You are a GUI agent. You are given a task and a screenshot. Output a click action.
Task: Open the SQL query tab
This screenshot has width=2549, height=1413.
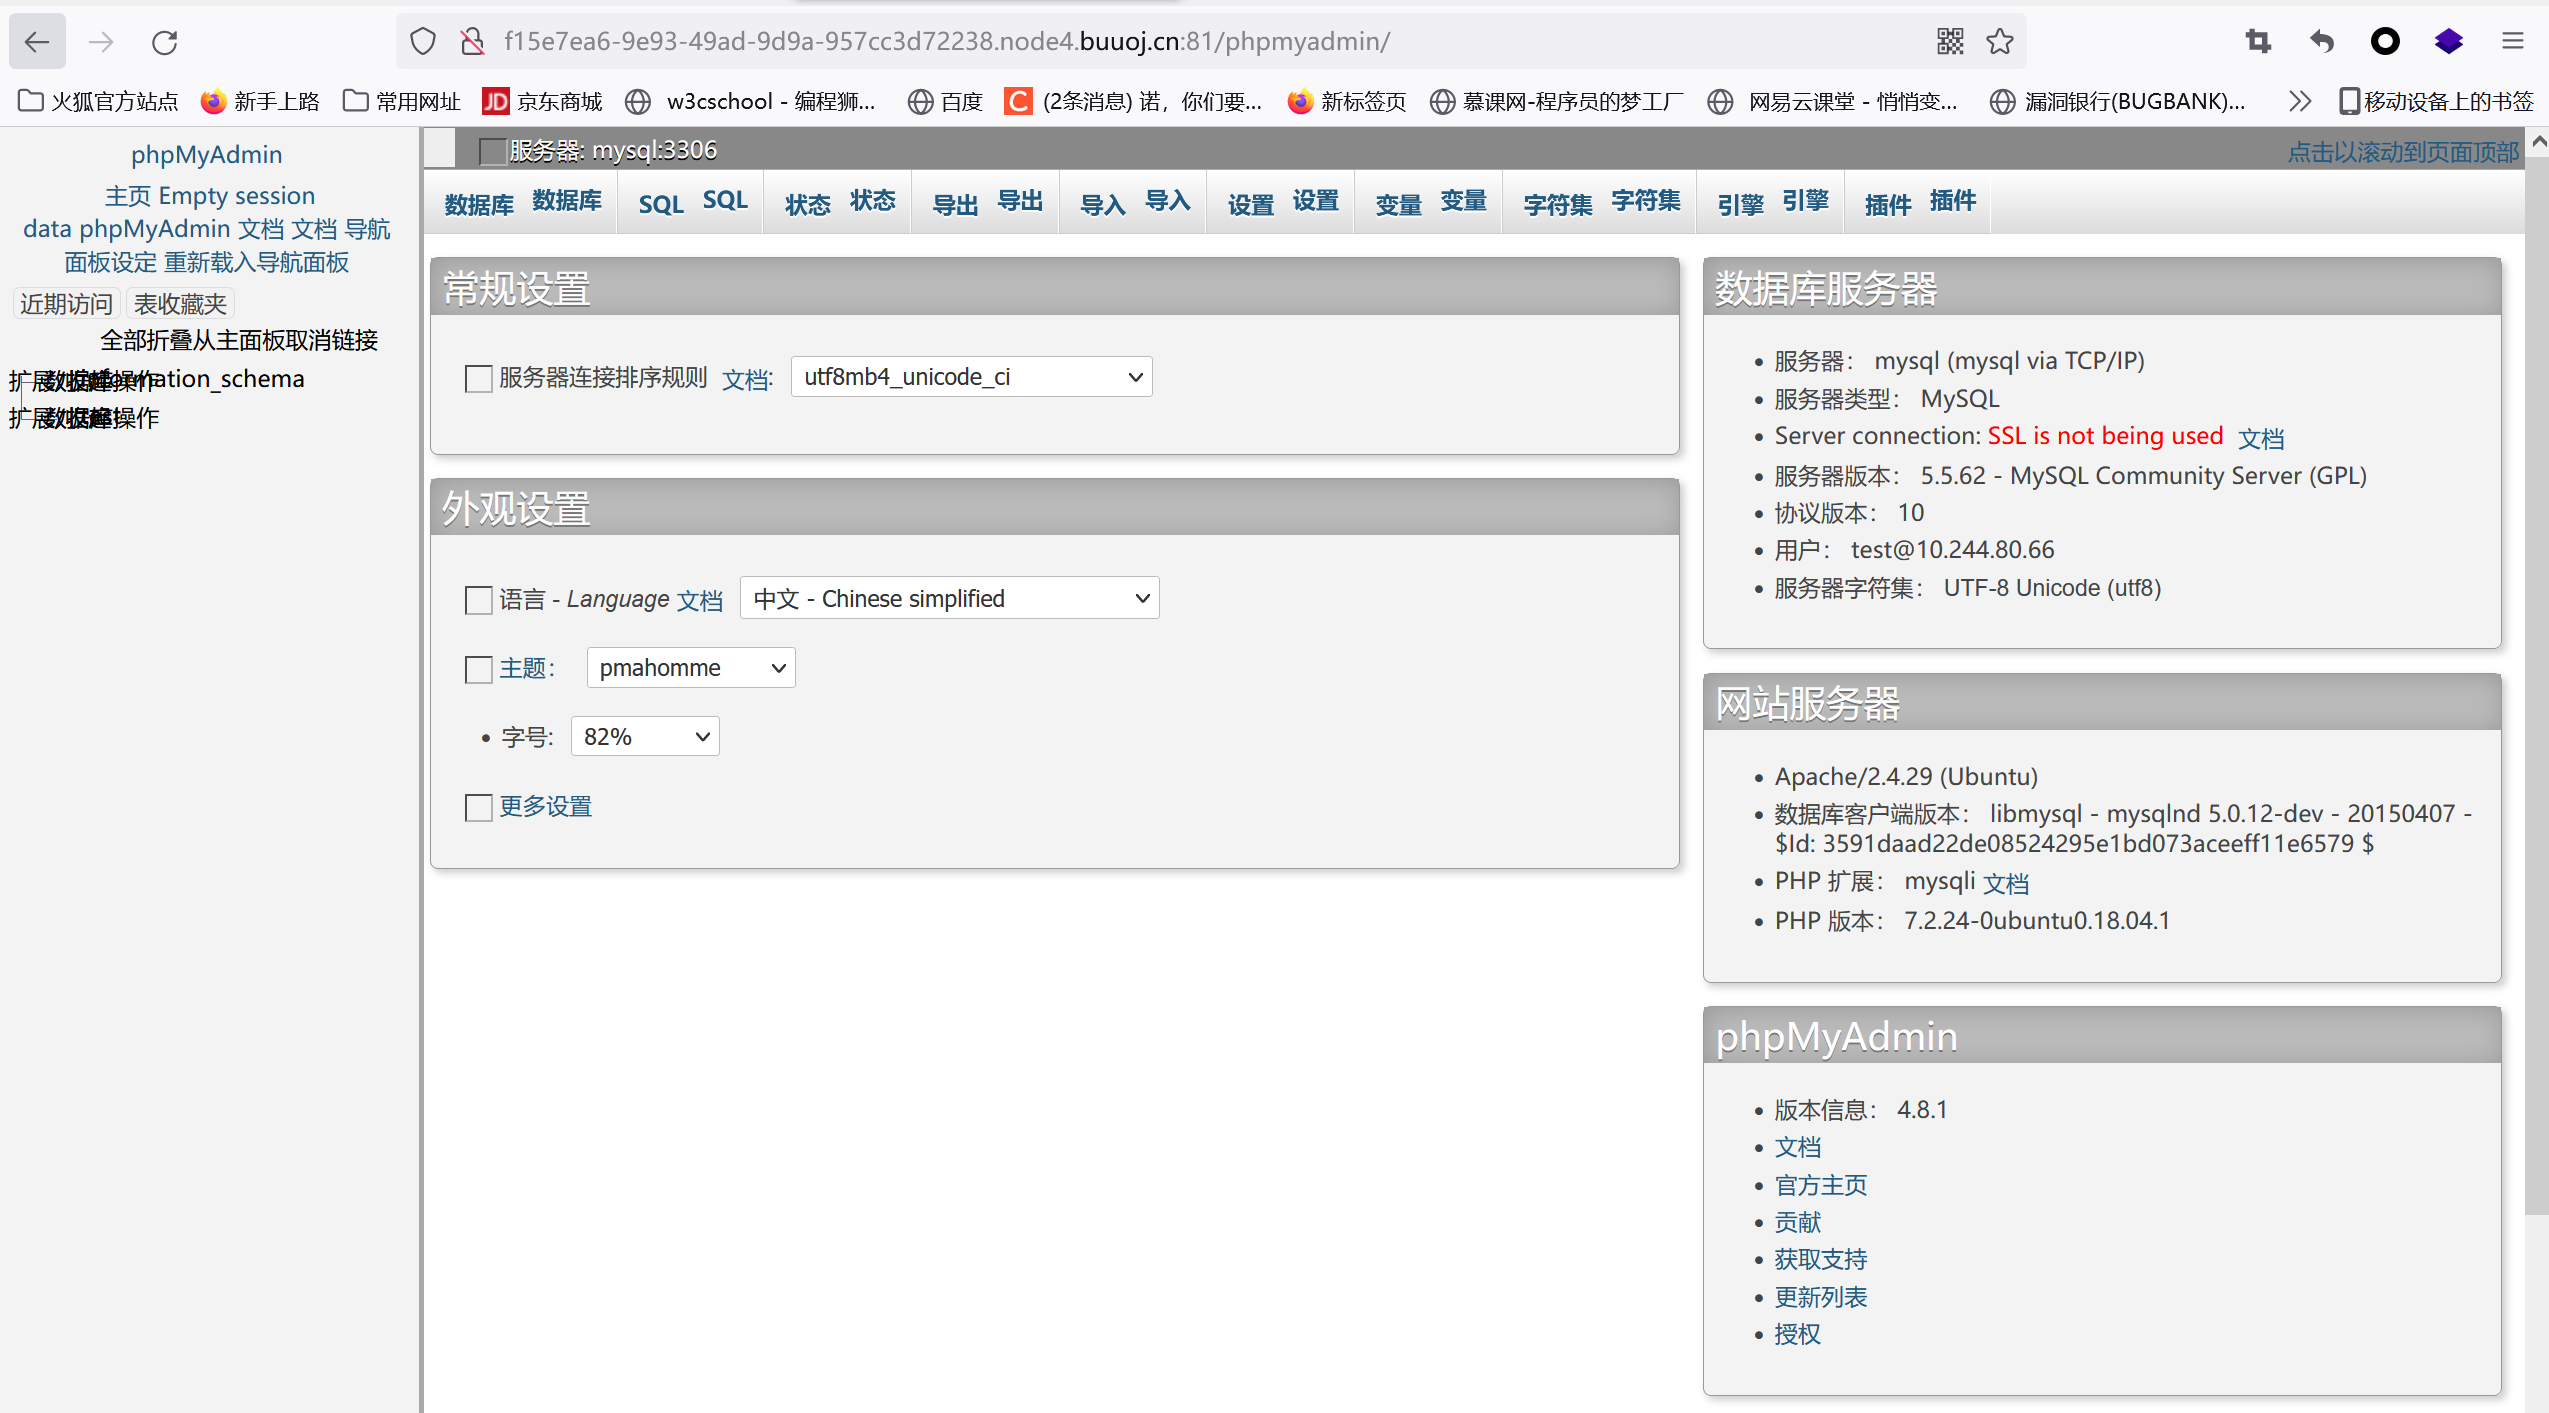pos(689,202)
